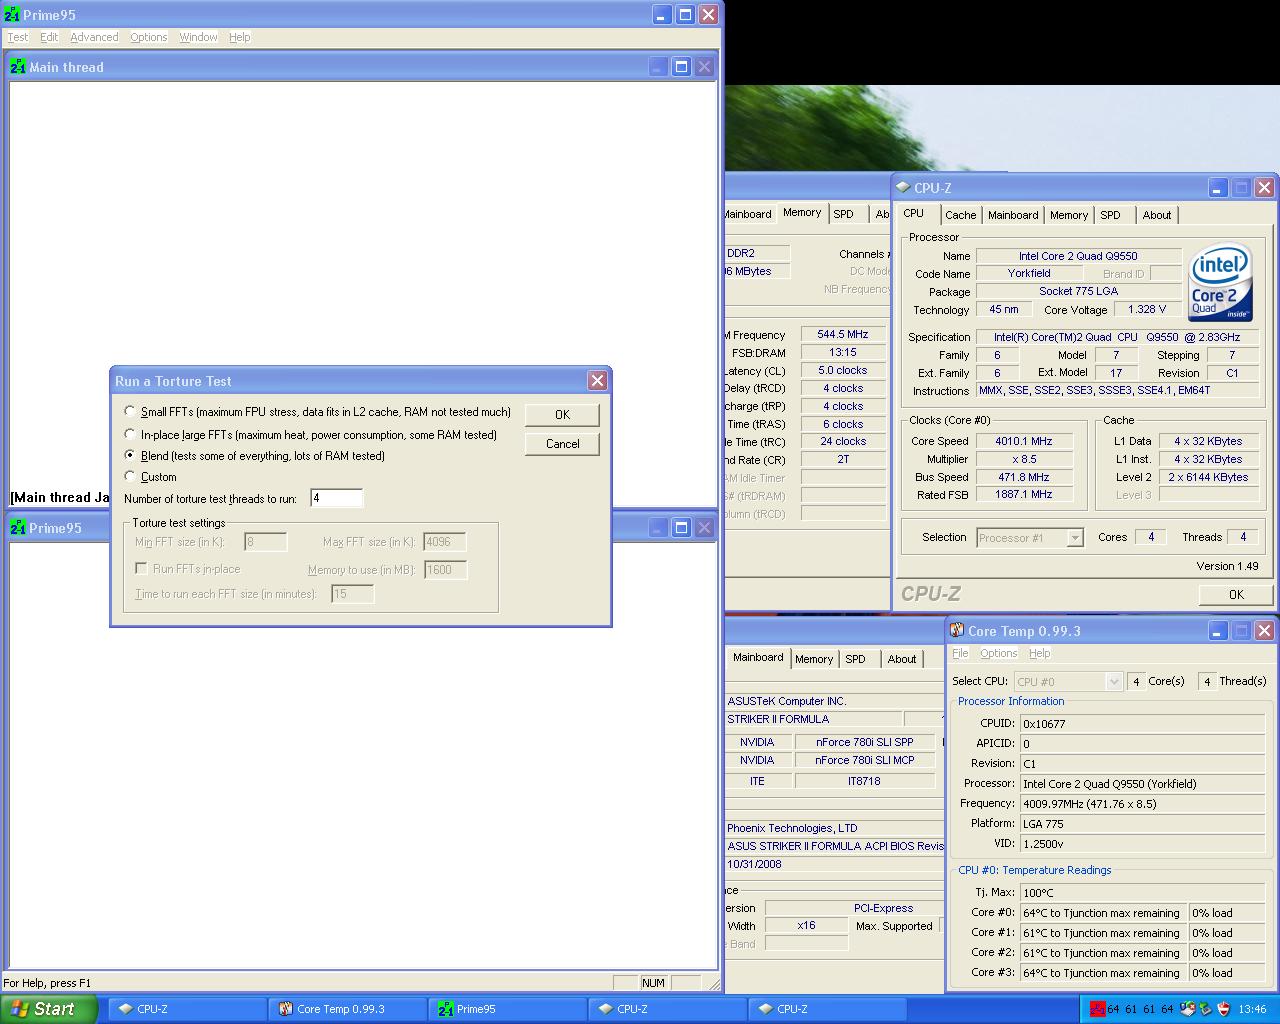1280x1024 pixels.
Task: Click the lower Prime95 child window icon
Action: (x=18, y=528)
